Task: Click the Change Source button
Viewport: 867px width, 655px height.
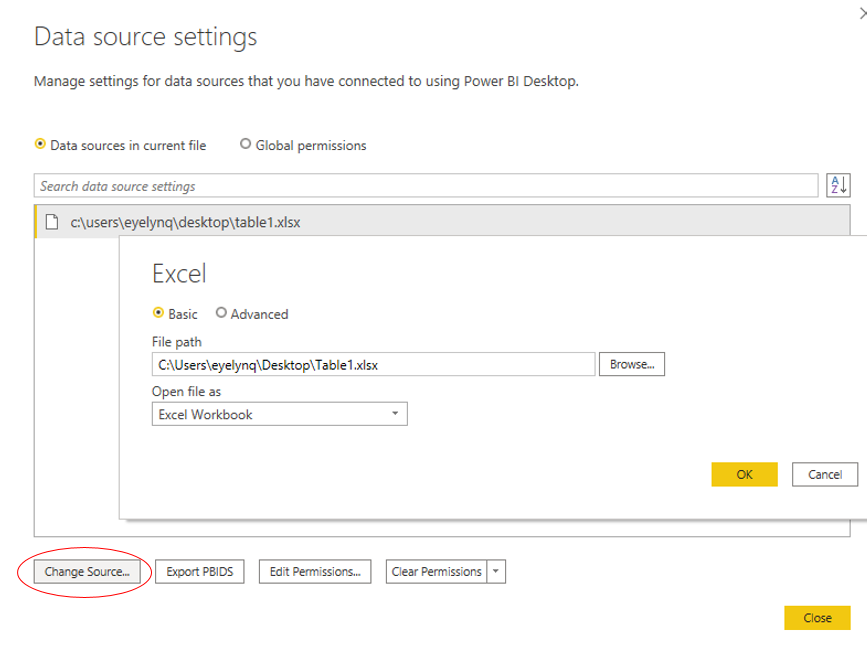Action: click(87, 572)
